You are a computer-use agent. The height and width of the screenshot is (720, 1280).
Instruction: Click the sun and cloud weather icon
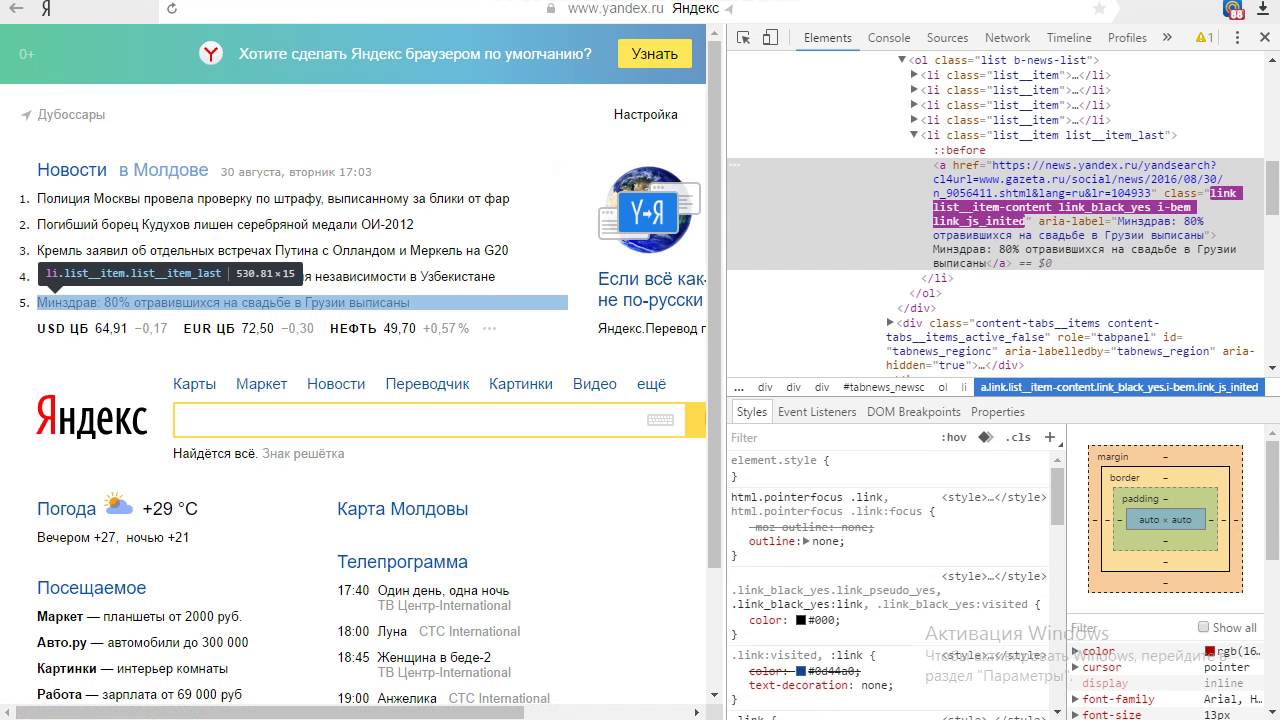coord(118,504)
